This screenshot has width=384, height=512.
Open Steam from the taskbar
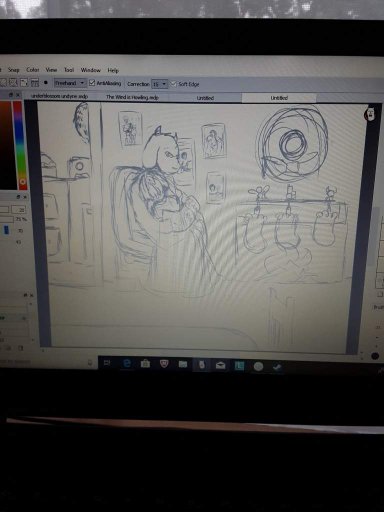277,367
